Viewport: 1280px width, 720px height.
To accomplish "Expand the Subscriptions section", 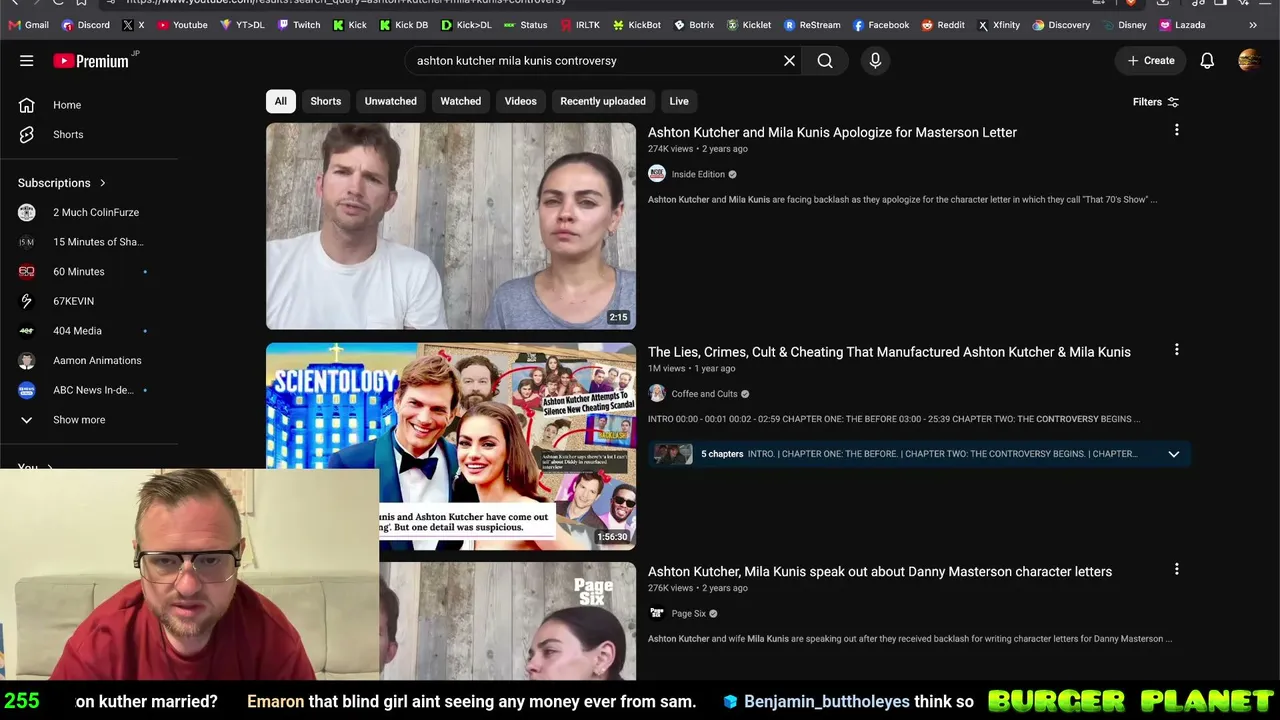I will pos(62,183).
